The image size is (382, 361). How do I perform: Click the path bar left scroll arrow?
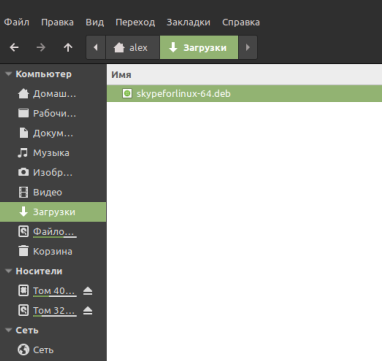click(96, 47)
